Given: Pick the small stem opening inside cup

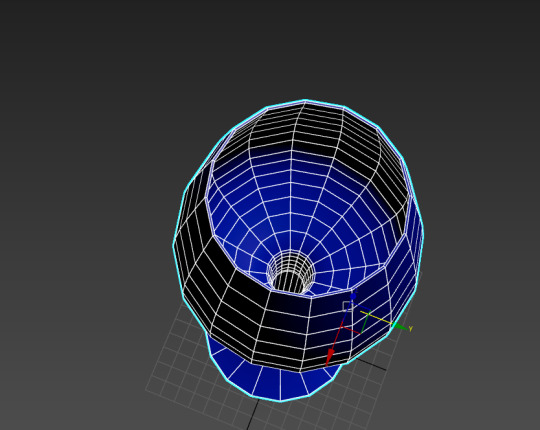Looking at the screenshot, I should [x=290, y=273].
